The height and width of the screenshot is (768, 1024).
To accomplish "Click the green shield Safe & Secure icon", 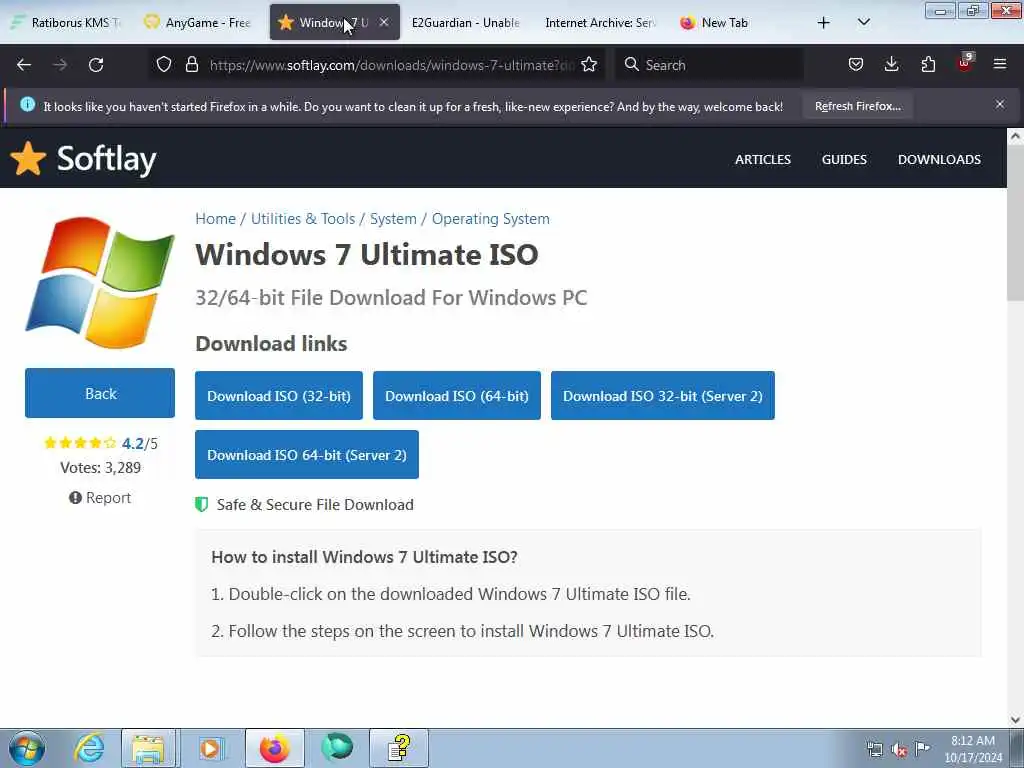I will (x=202, y=504).
